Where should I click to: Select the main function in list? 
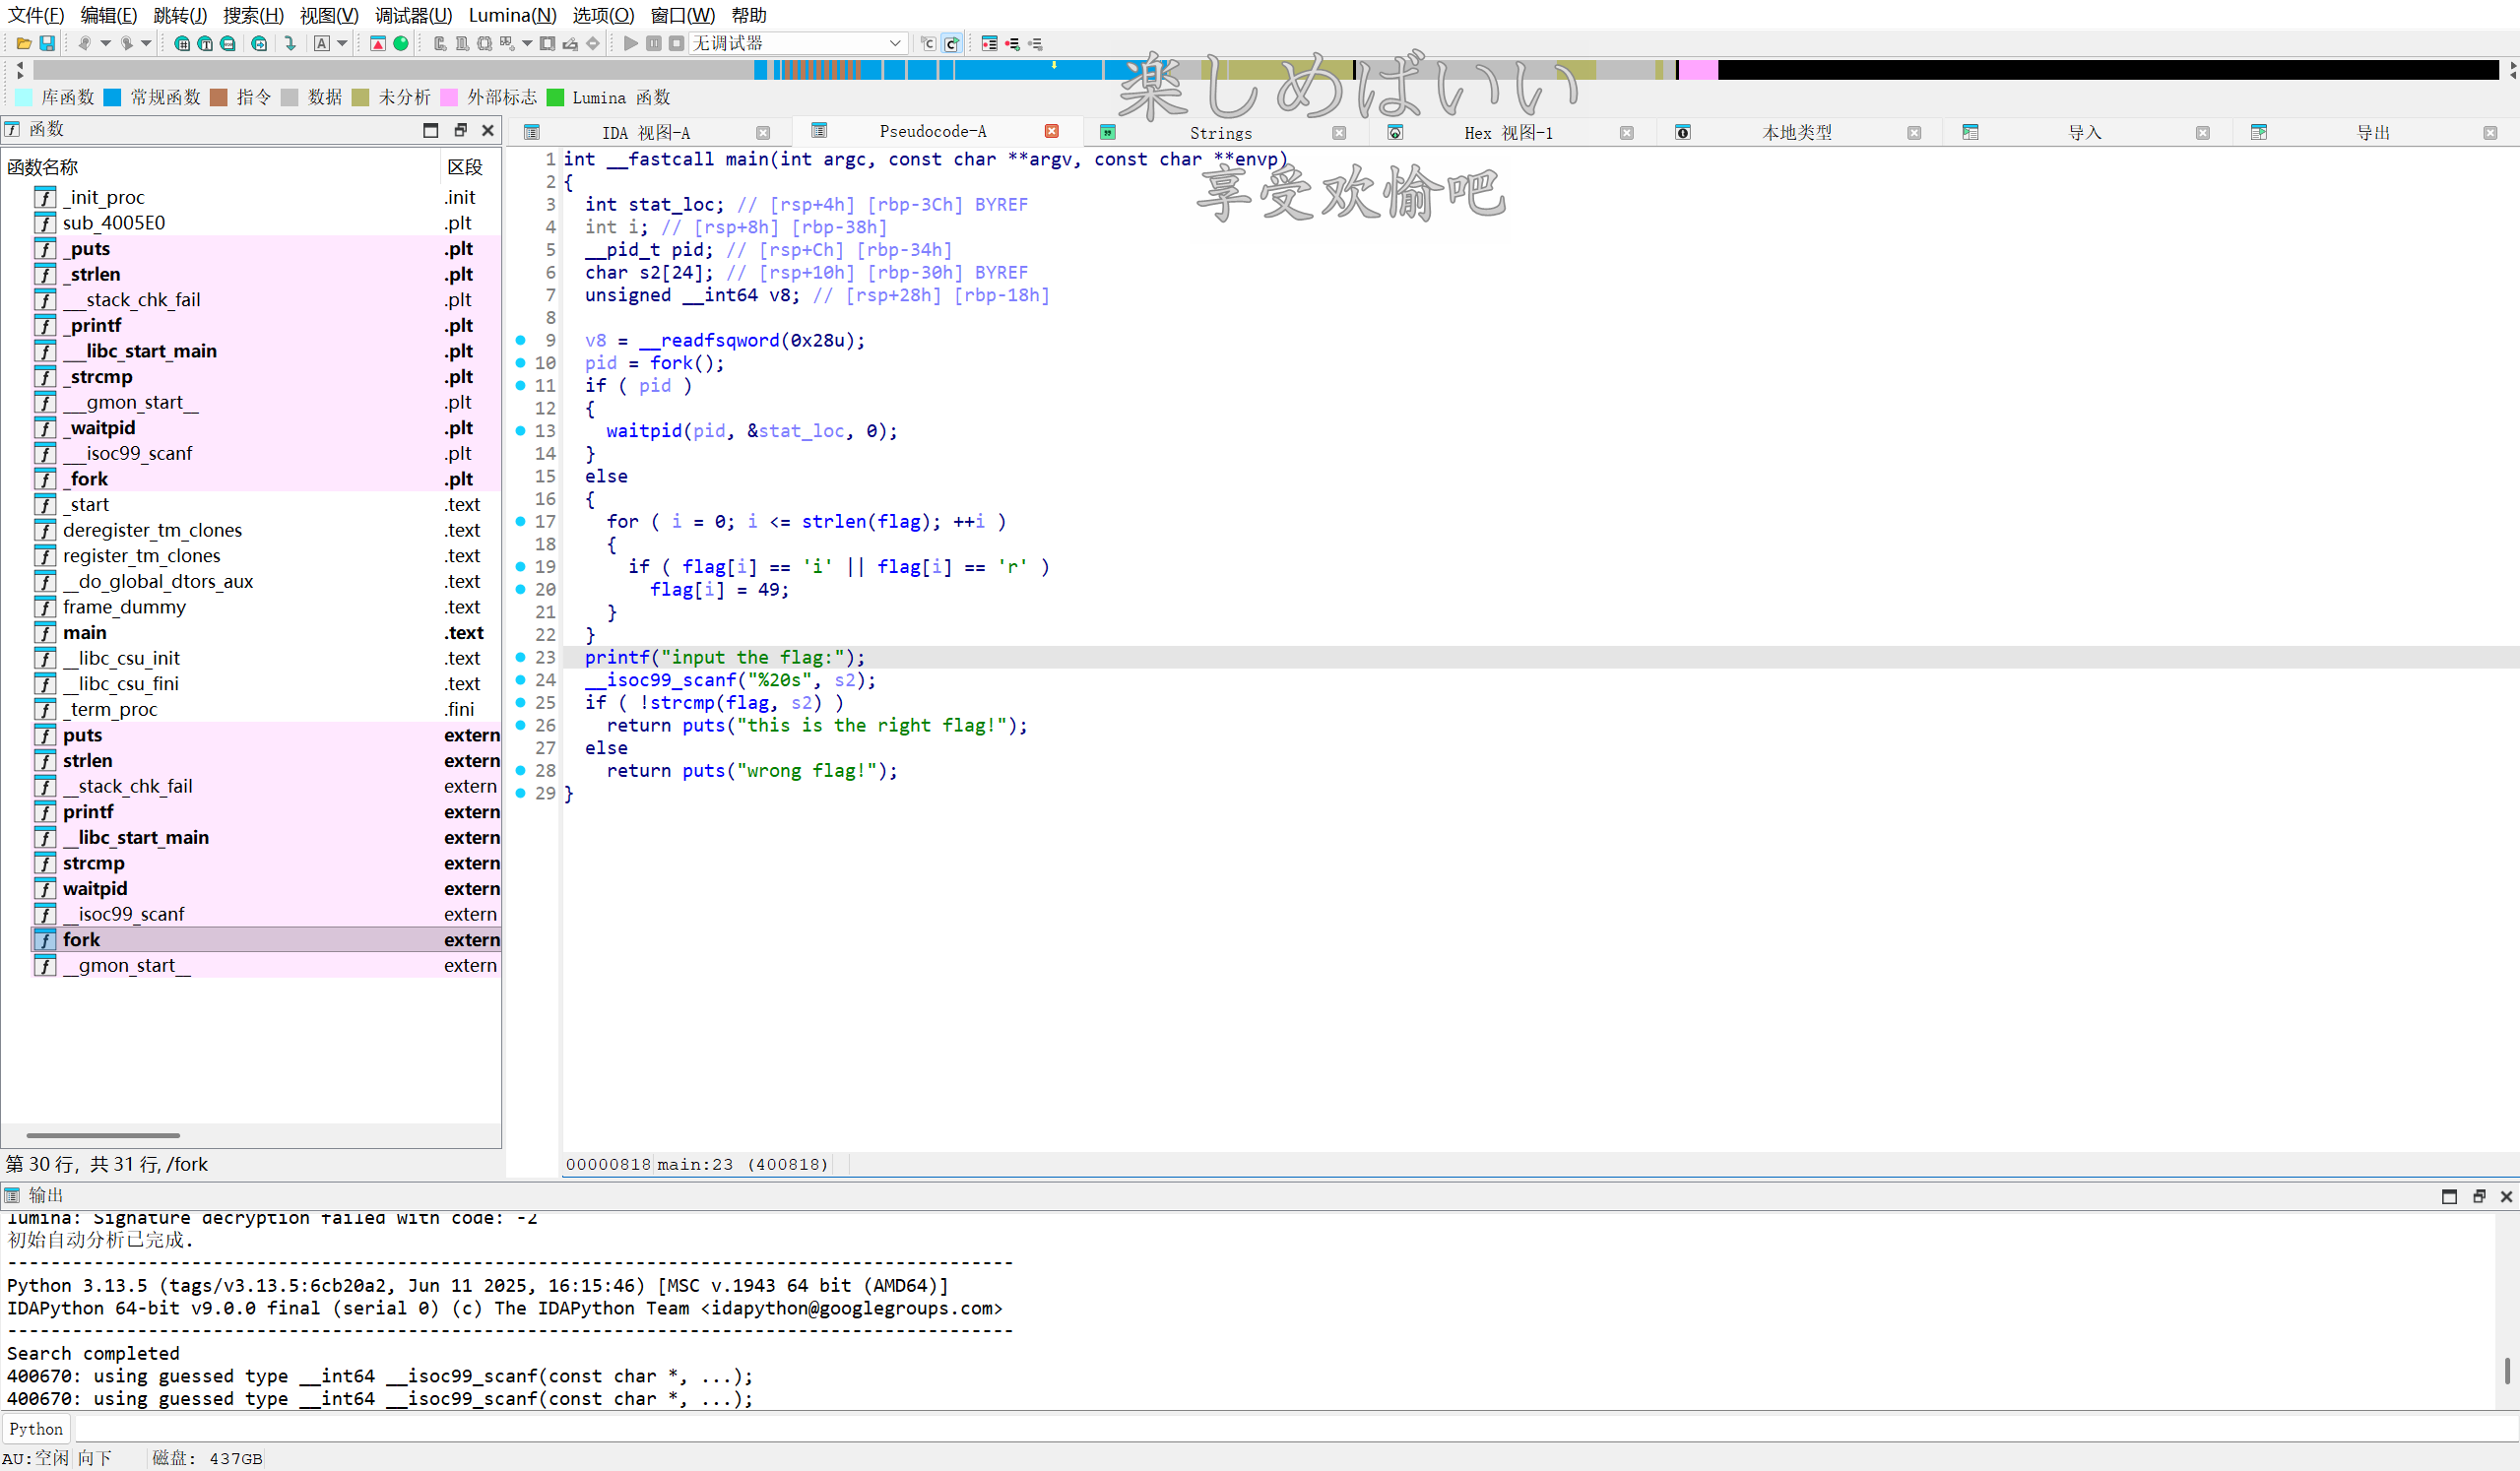click(85, 632)
